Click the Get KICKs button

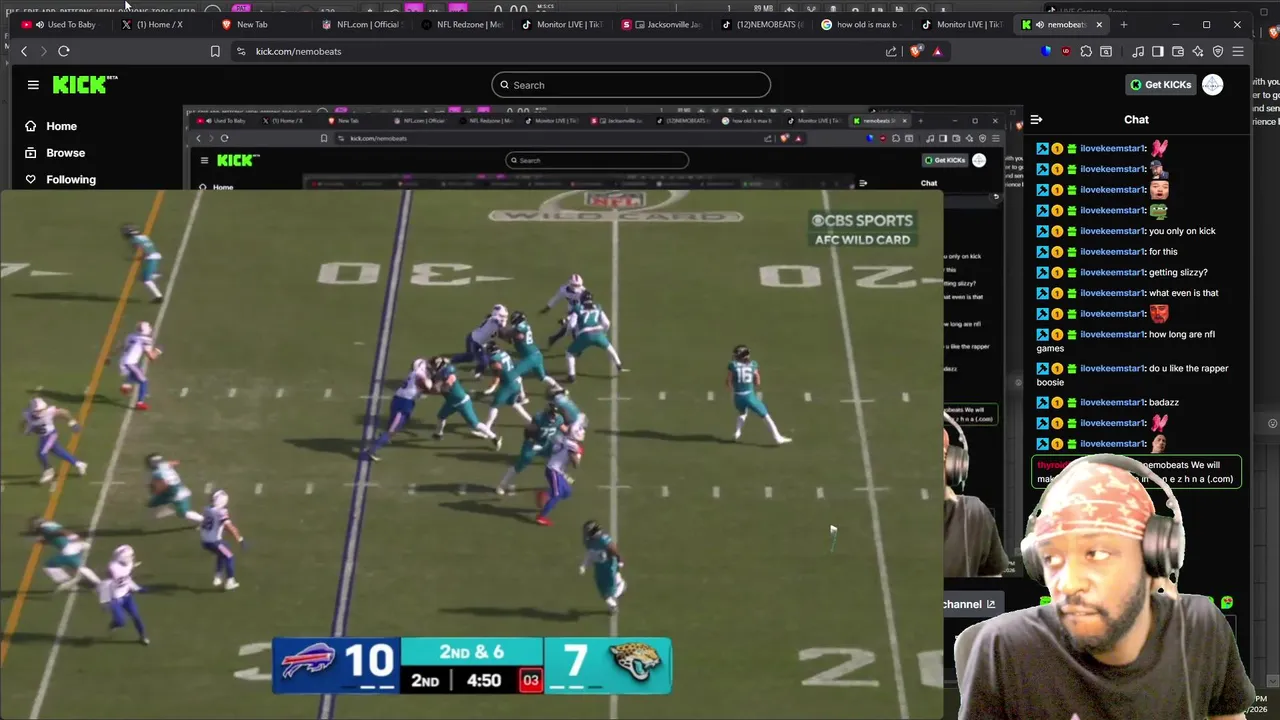point(1160,85)
